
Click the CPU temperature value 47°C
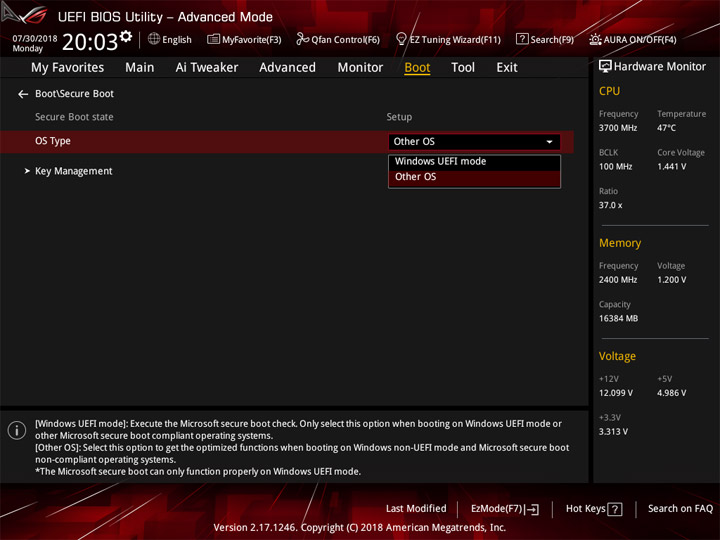point(666,128)
